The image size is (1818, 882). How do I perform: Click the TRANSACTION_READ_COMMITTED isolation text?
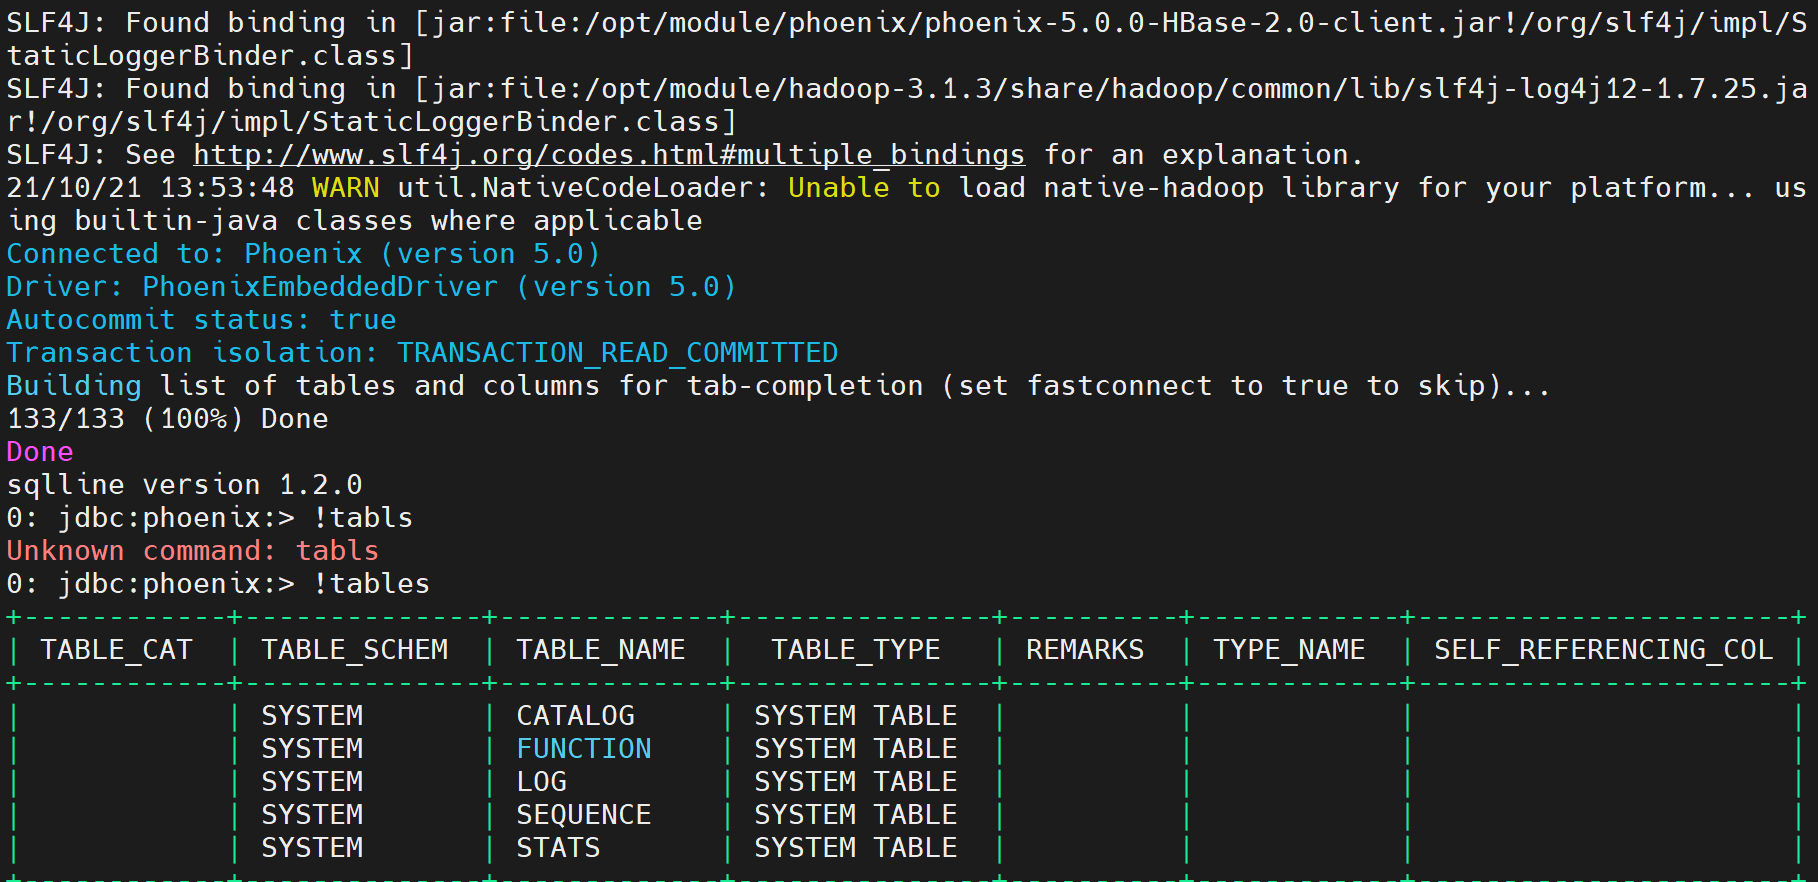coord(617,353)
